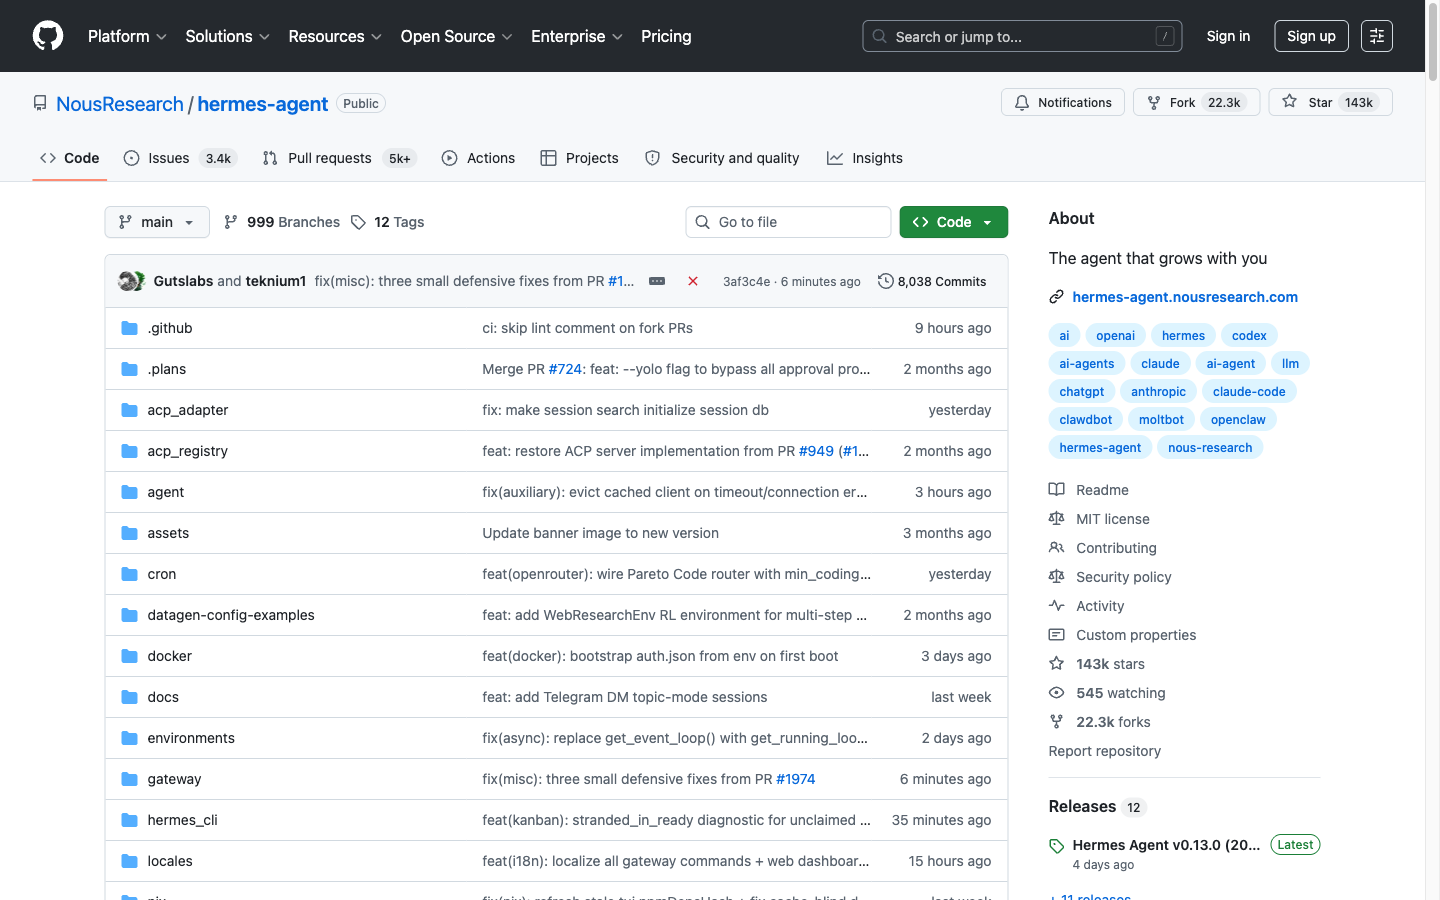This screenshot has height=900, width=1440.
Task: Expand the Resources menu
Action: pyautogui.click(x=335, y=36)
